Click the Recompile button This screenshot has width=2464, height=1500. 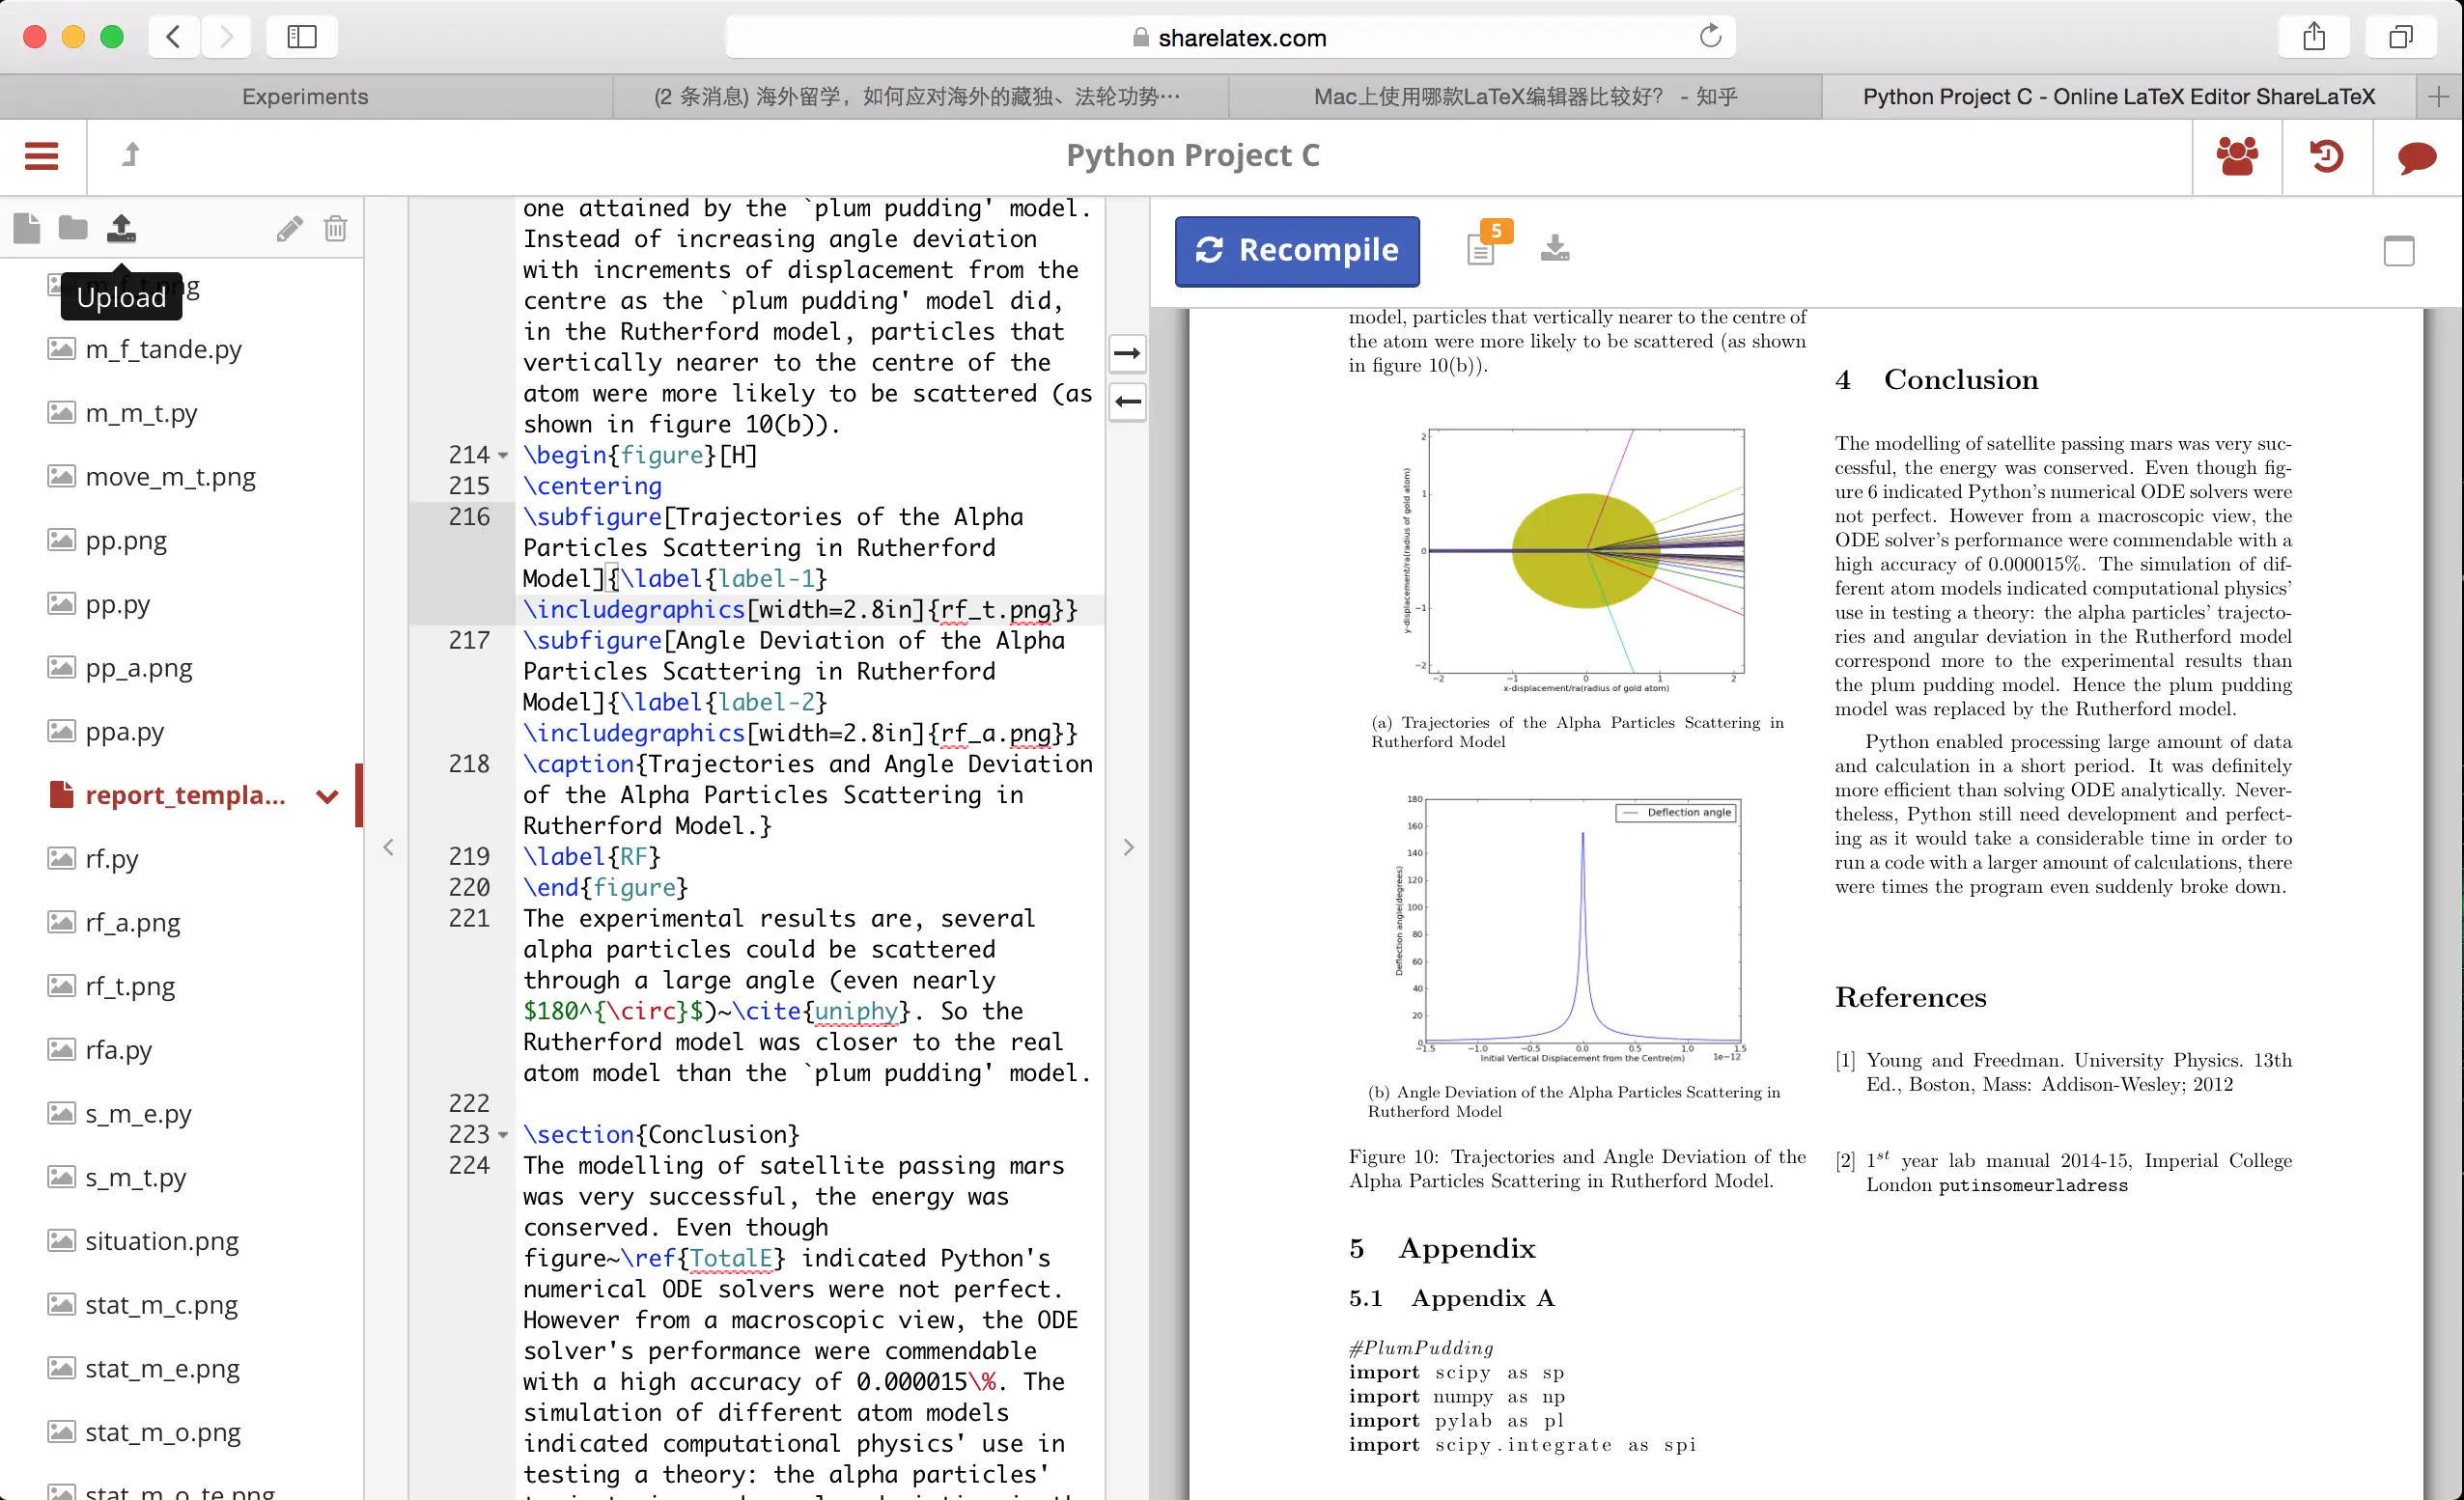tap(1297, 250)
